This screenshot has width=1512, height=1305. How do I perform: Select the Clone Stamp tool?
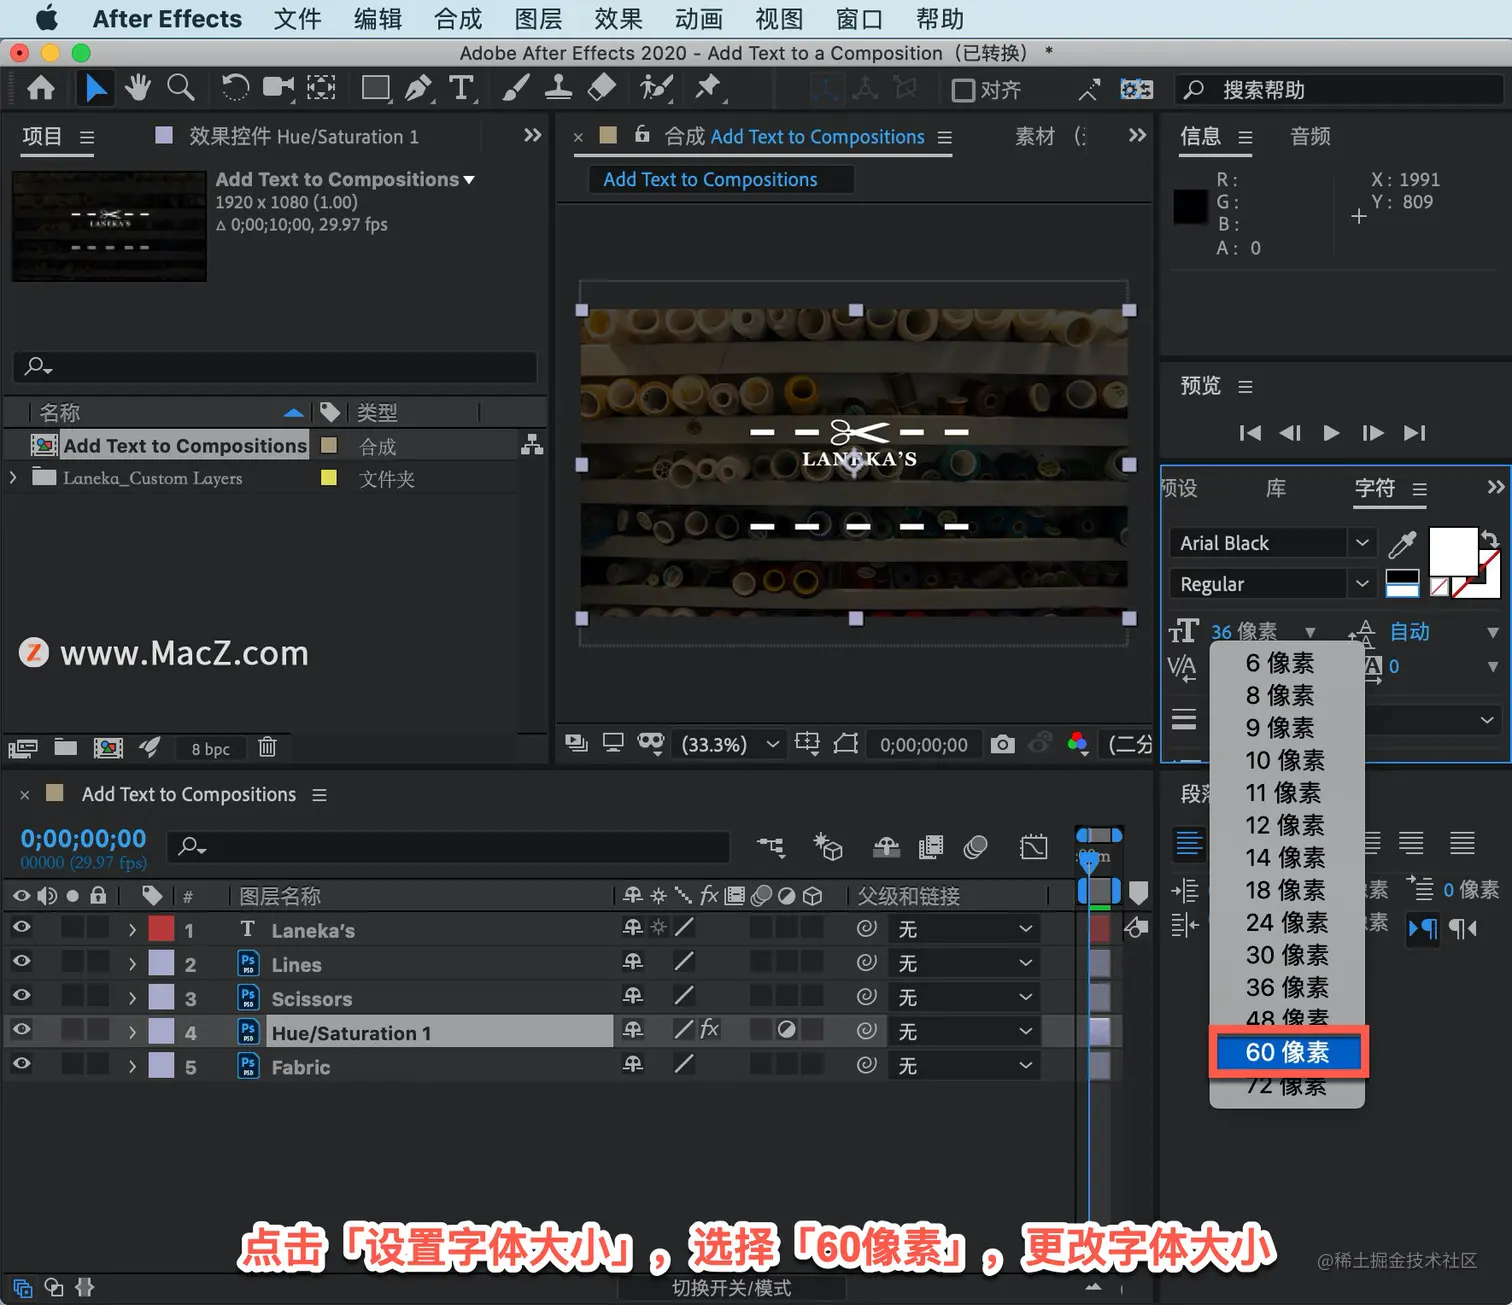(x=558, y=89)
